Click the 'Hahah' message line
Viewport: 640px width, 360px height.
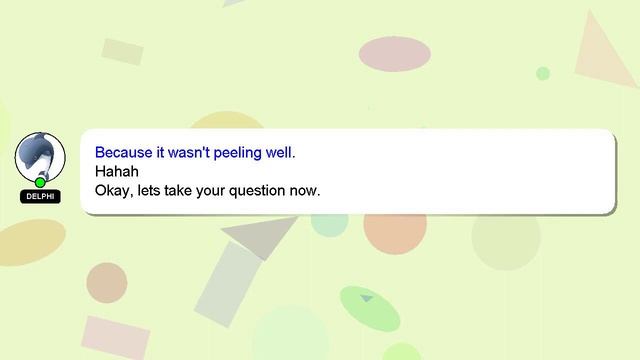pyautogui.click(x=117, y=171)
